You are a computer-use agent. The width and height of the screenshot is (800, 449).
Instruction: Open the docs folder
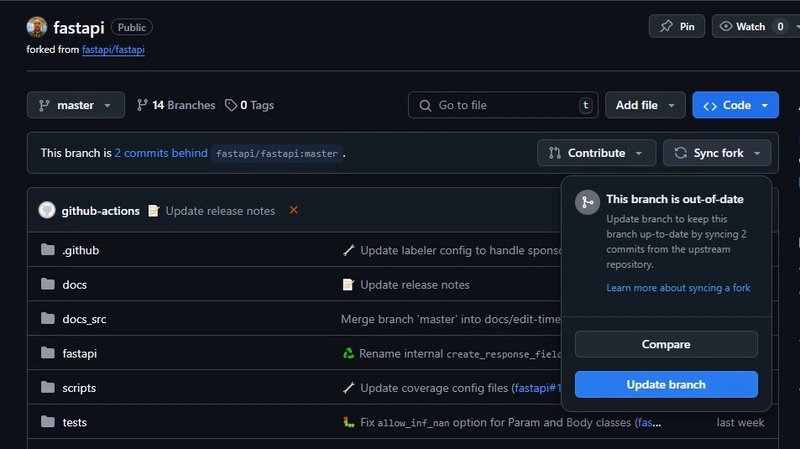(x=74, y=285)
